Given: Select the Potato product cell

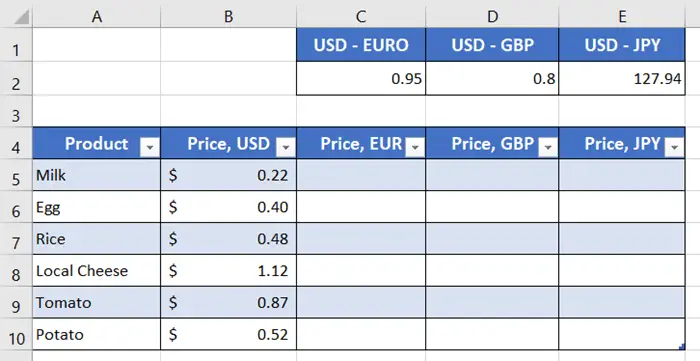Looking at the screenshot, I should pos(96,334).
